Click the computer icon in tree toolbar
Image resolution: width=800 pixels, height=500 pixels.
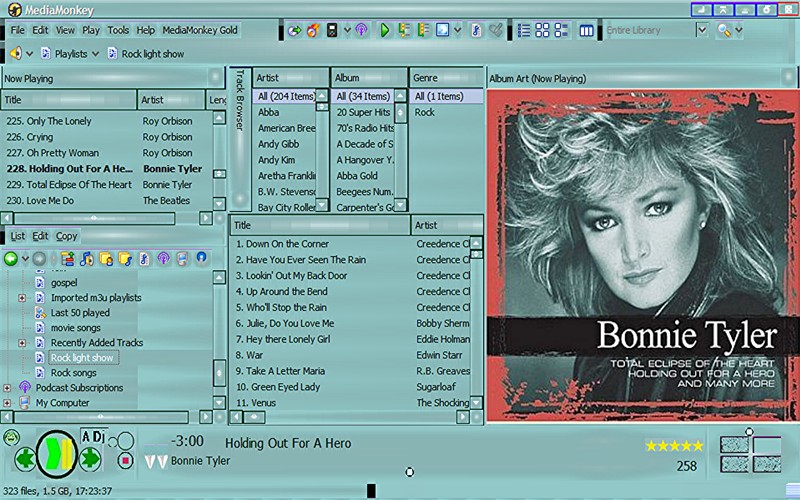[182, 259]
